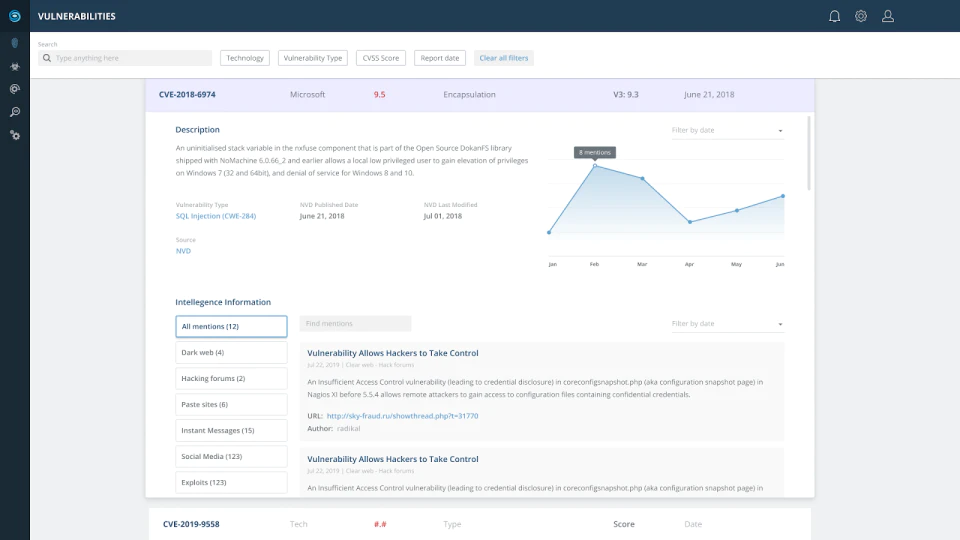Click the app logo in the top-left corner
The width and height of the screenshot is (960, 540).
click(x=15, y=17)
